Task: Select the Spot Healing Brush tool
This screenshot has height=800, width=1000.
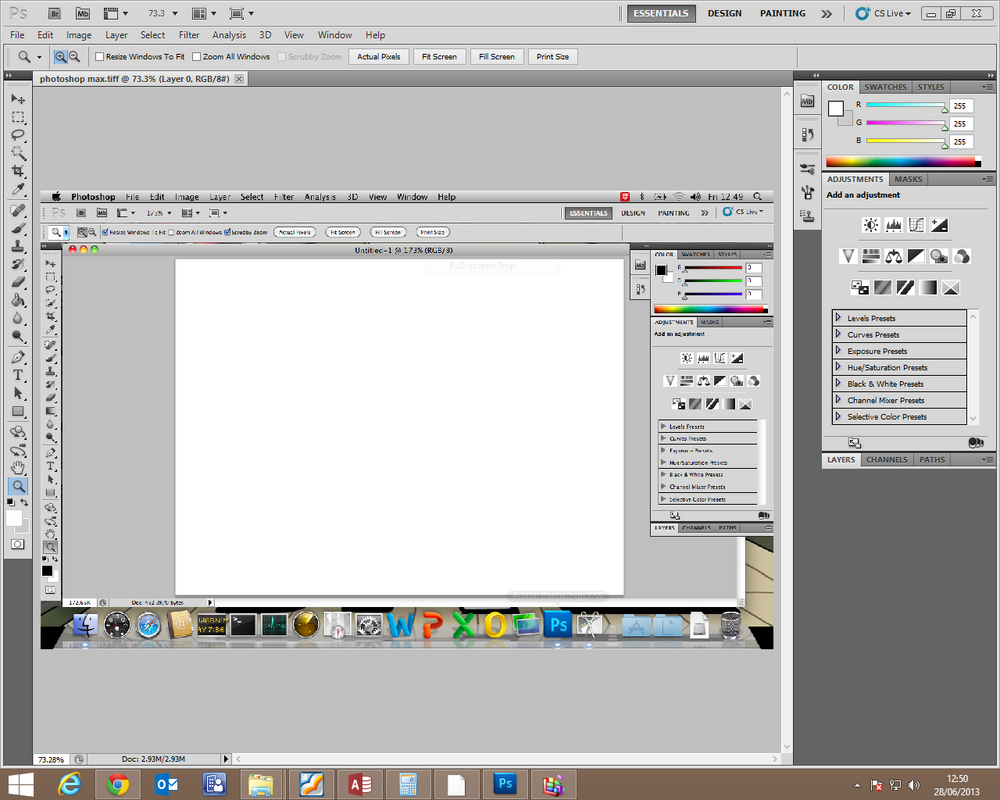Action: tap(18, 210)
